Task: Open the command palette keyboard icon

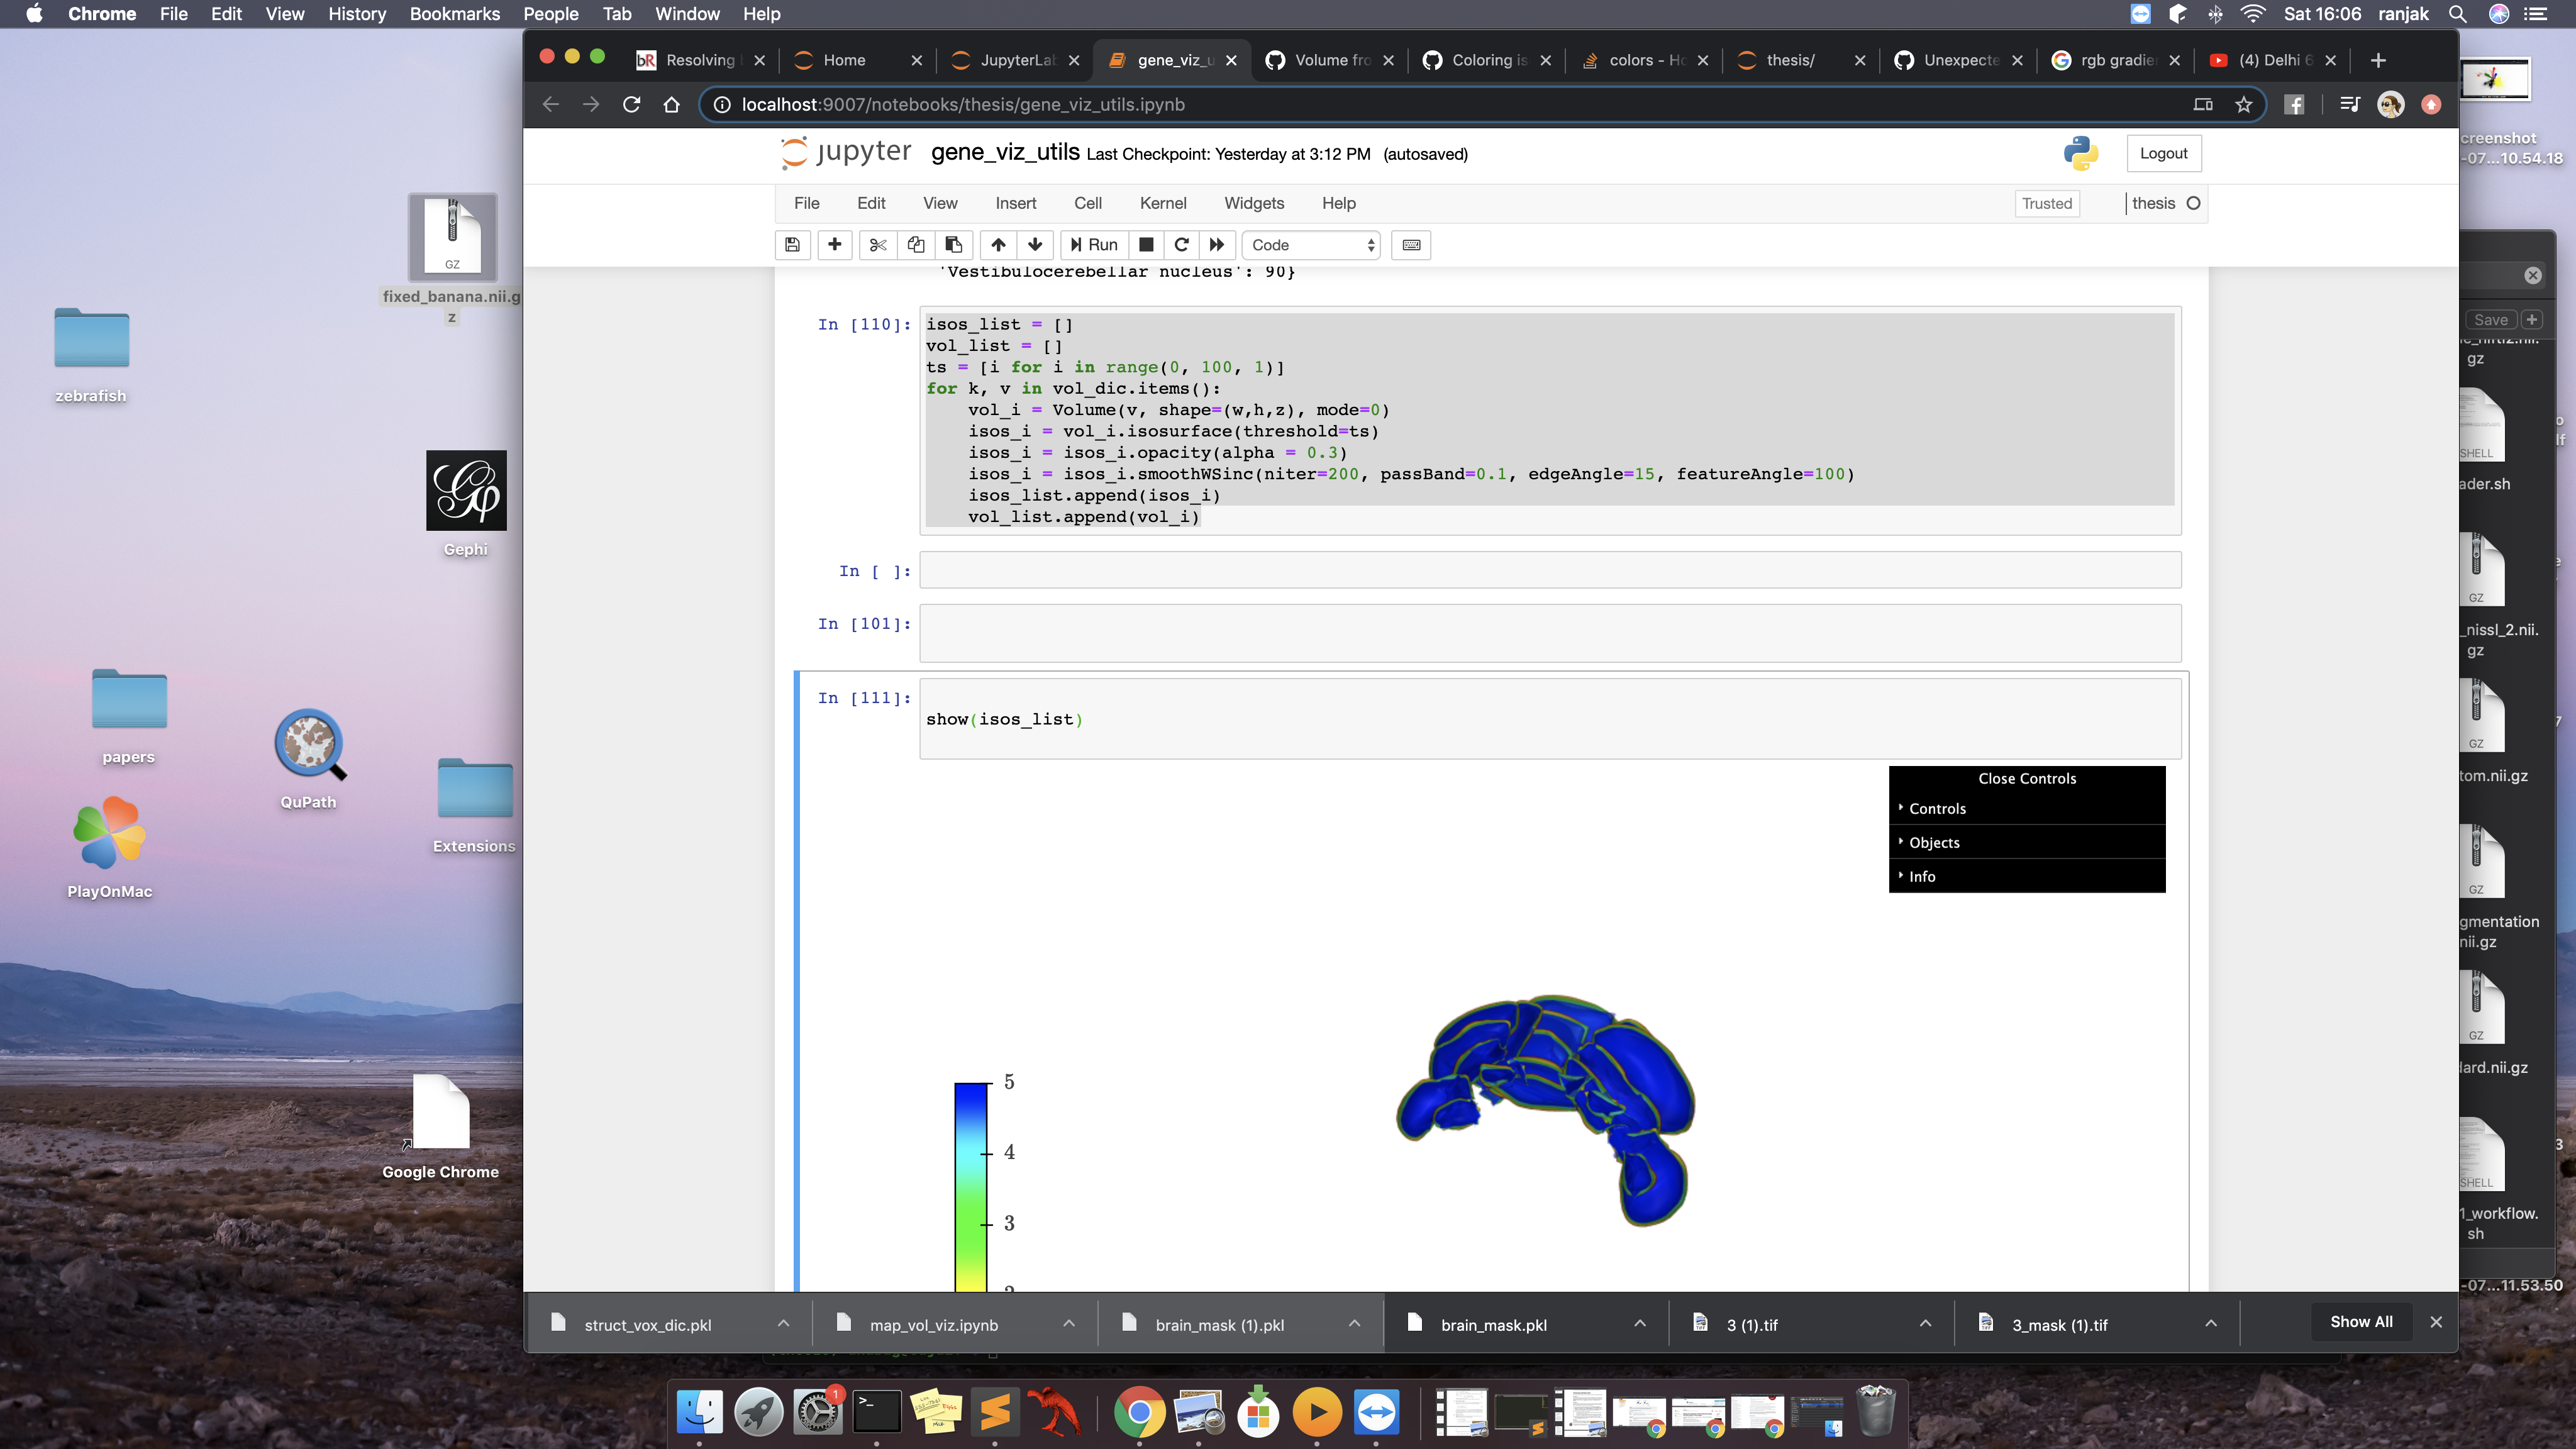Action: pyautogui.click(x=1411, y=245)
